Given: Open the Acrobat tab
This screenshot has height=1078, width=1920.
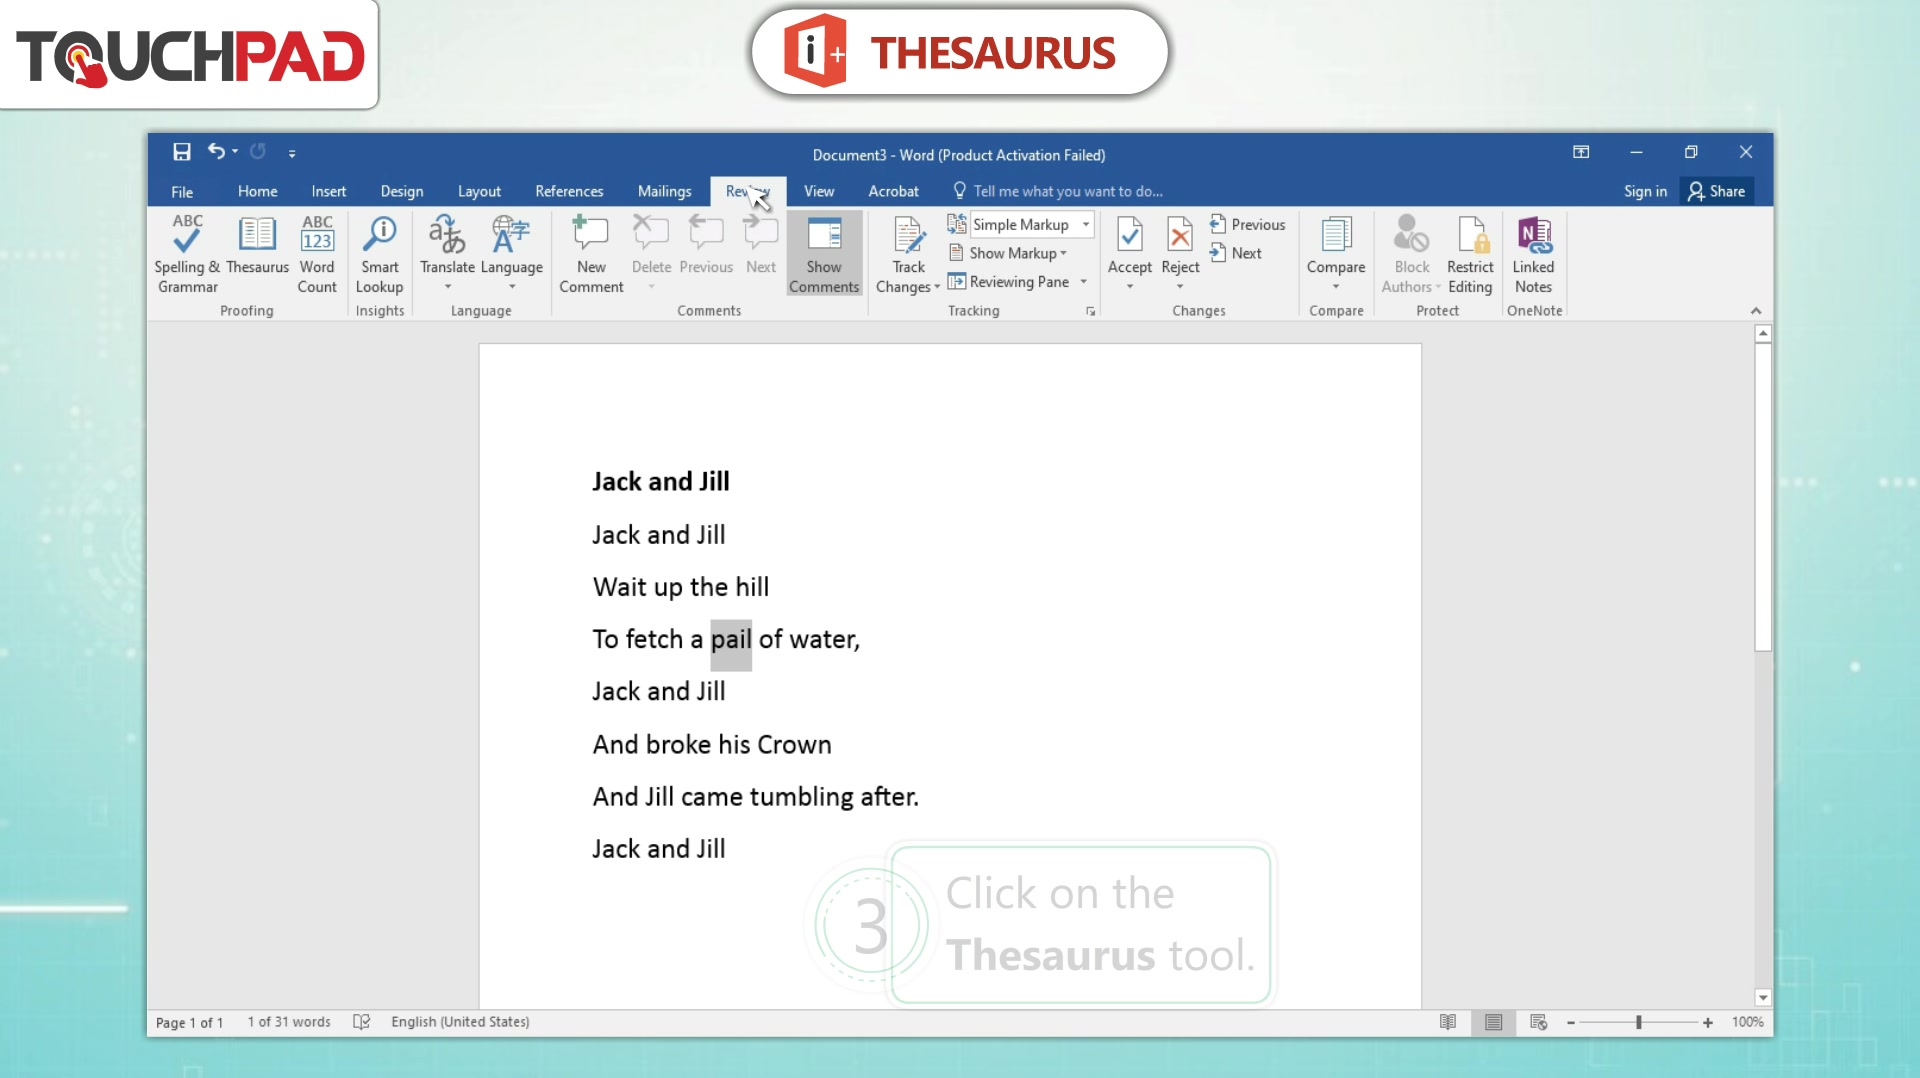Looking at the screenshot, I should 893,191.
